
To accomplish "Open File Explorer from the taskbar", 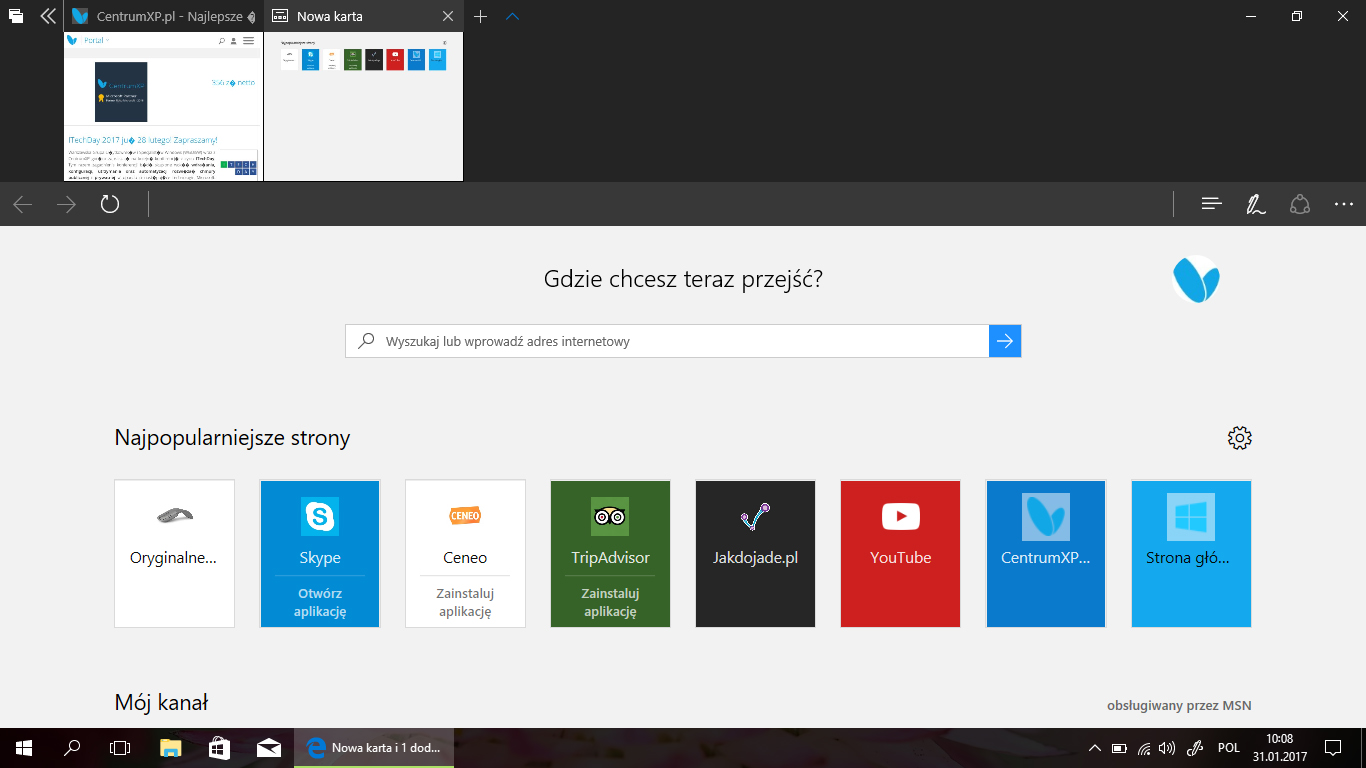I will click(x=171, y=748).
